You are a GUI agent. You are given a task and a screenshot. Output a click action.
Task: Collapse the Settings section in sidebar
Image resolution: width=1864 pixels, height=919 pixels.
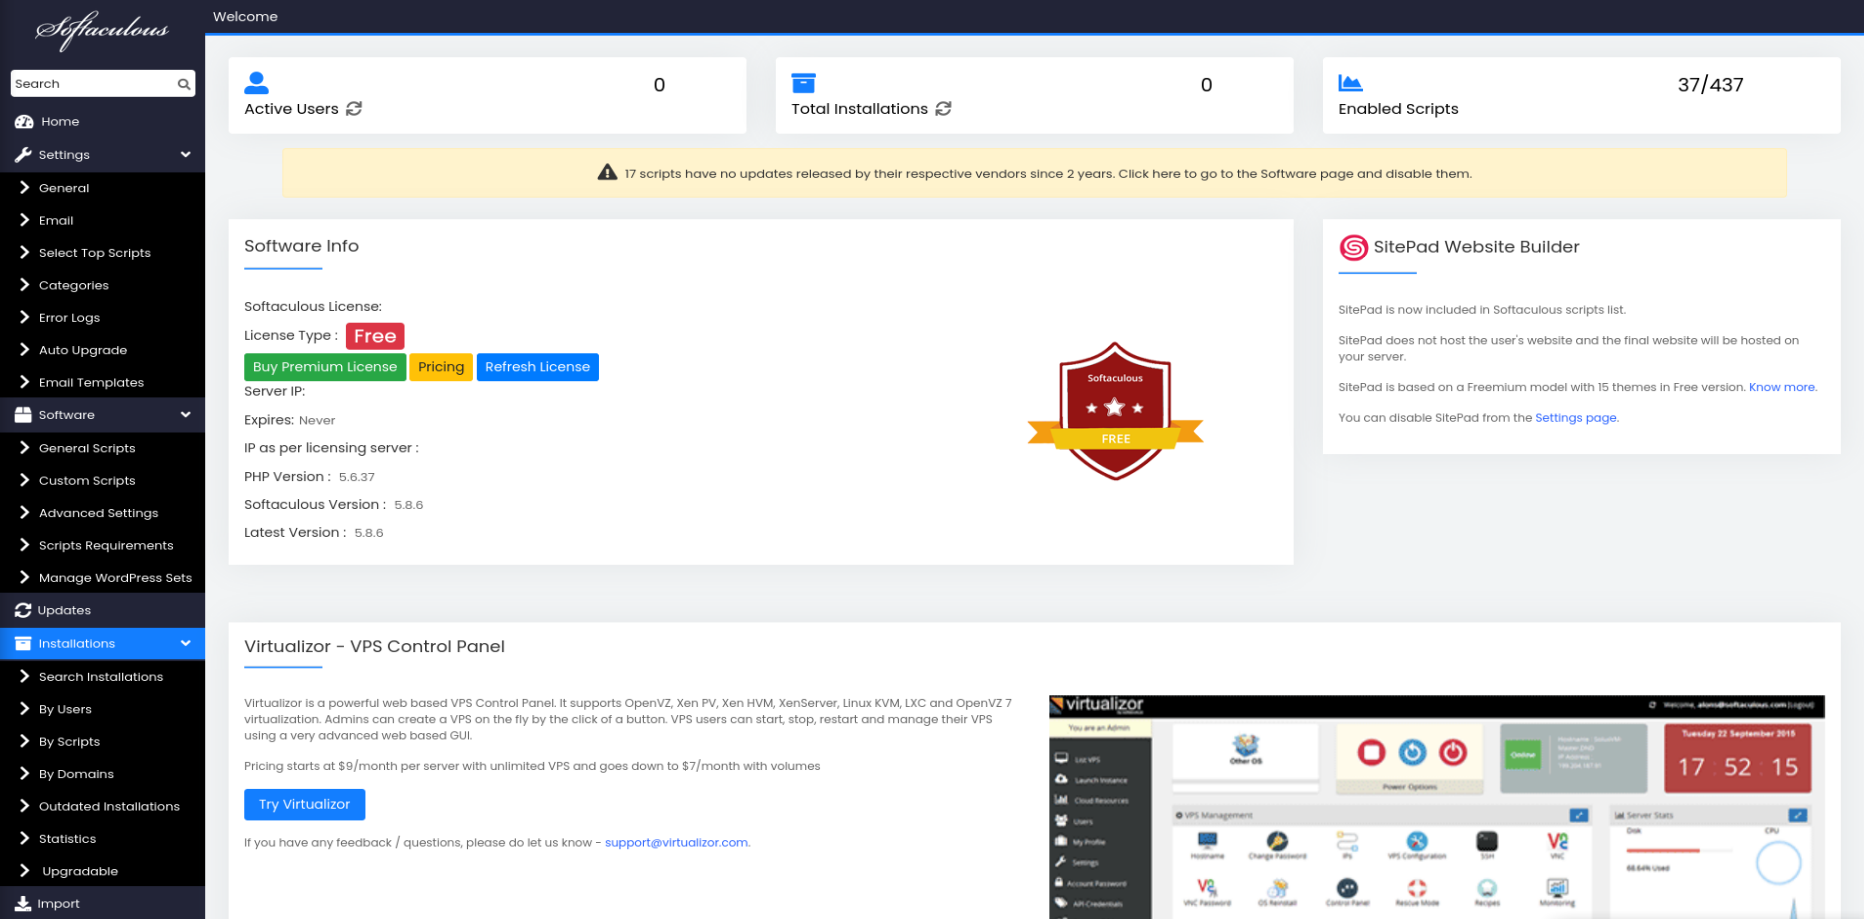[185, 154]
